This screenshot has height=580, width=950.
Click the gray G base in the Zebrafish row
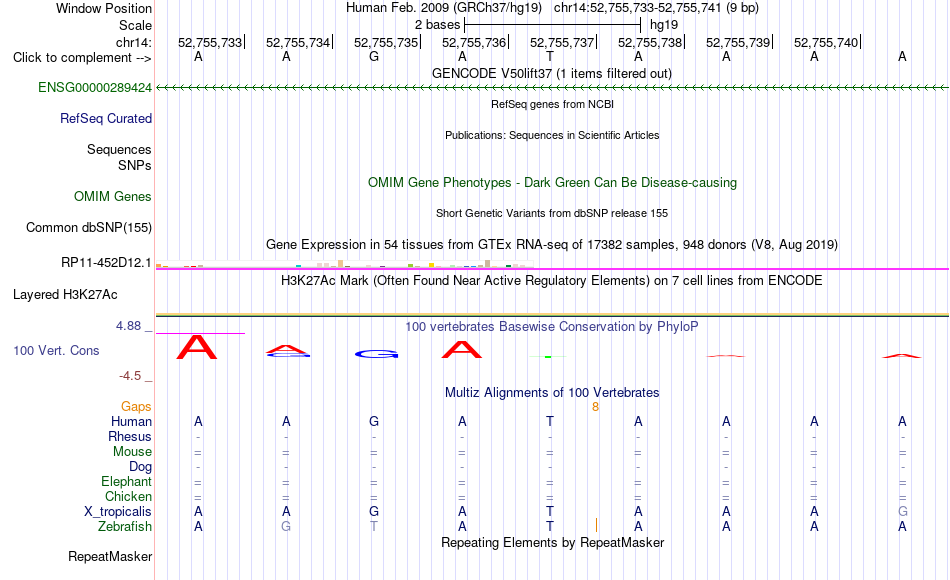coord(286,527)
